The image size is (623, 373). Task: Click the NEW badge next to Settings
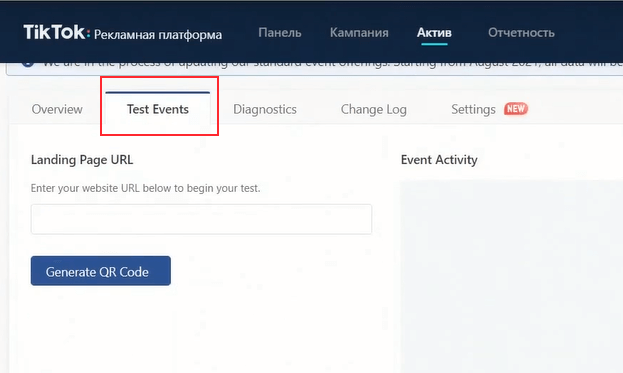[x=516, y=109]
